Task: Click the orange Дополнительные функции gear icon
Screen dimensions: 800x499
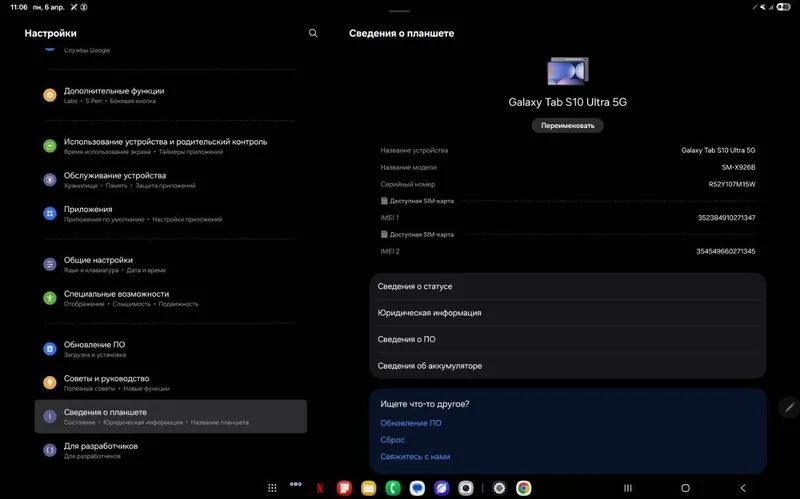Action: 49,95
